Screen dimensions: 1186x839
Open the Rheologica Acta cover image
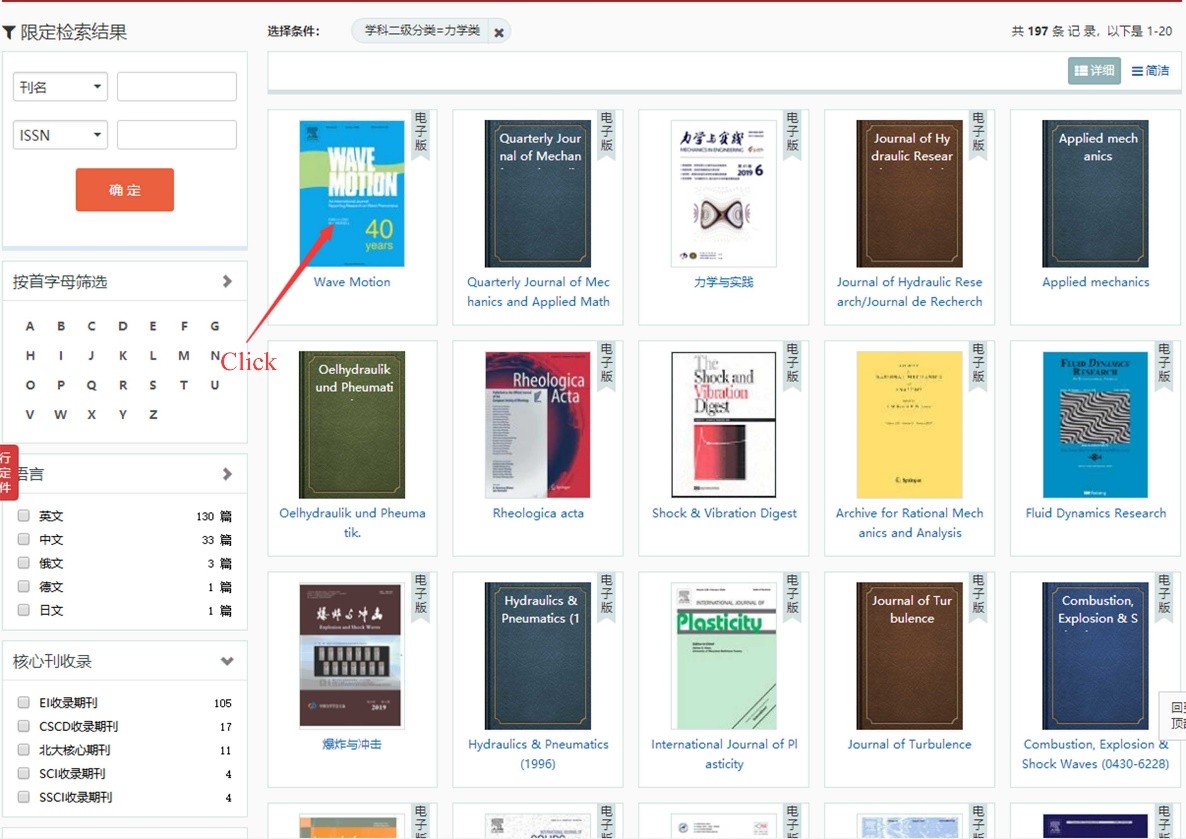click(x=538, y=424)
